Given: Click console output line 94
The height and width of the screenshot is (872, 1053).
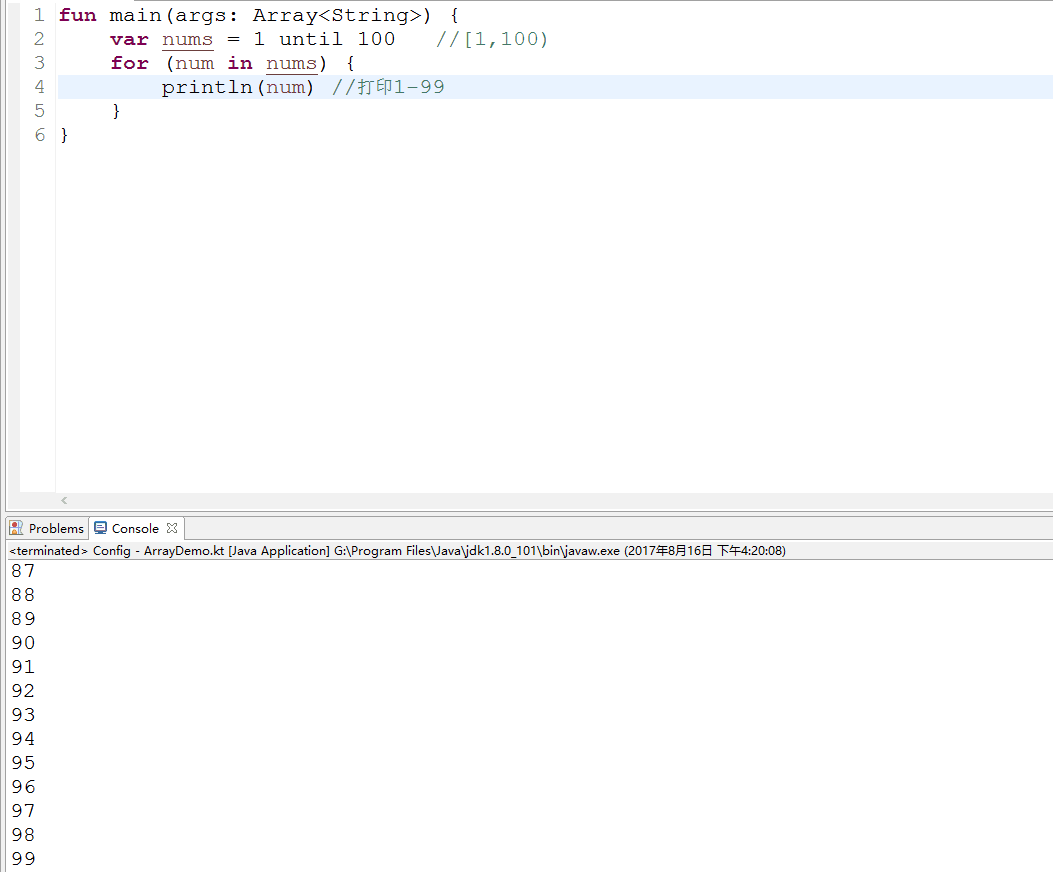Looking at the screenshot, I should coord(23,739).
